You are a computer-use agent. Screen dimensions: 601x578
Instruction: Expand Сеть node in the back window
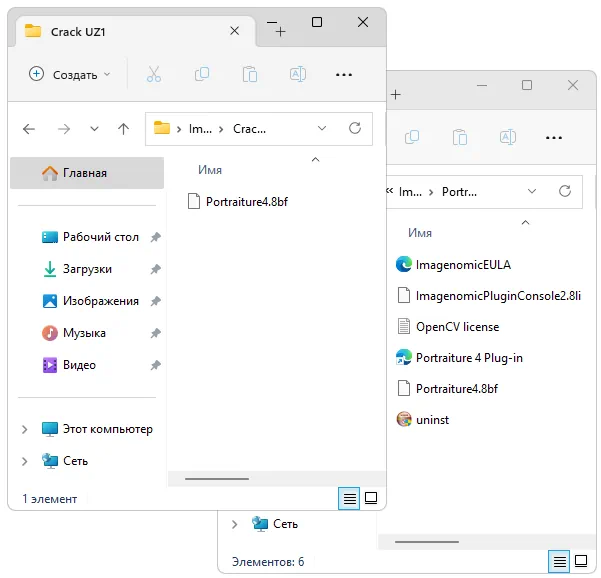[235, 524]
